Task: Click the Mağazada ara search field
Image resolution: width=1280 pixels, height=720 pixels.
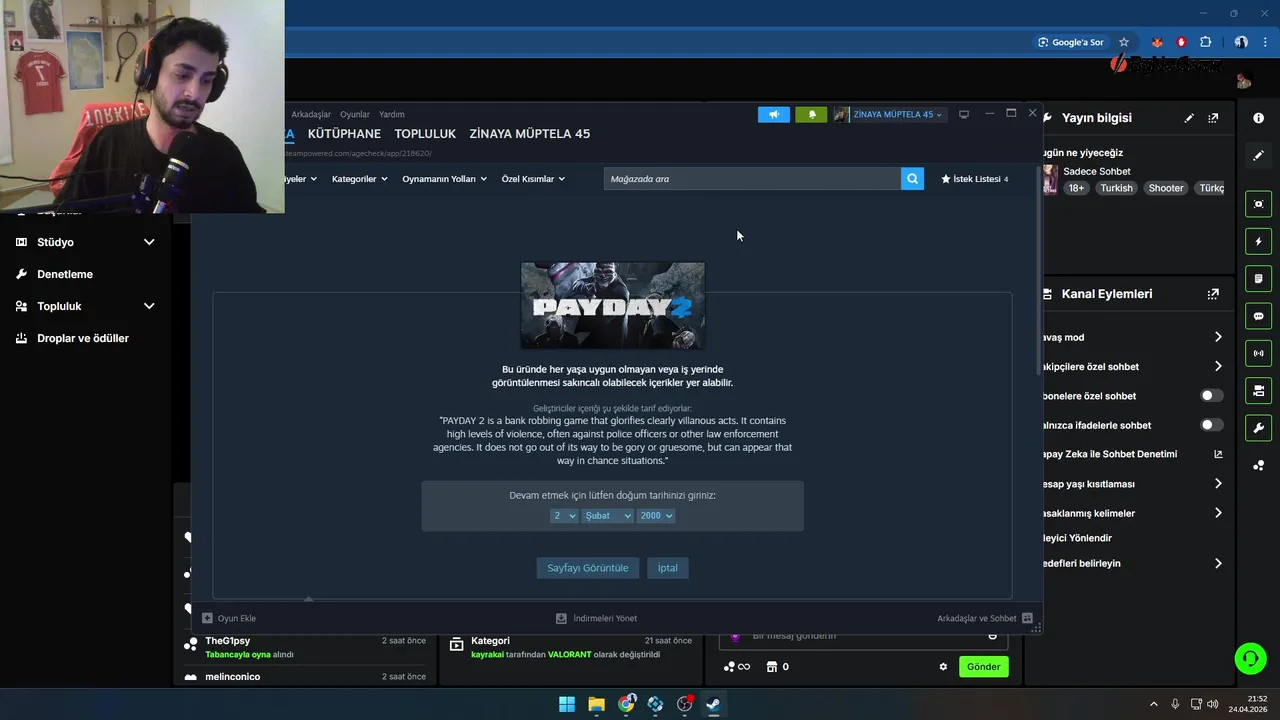Action: point(752,179)
